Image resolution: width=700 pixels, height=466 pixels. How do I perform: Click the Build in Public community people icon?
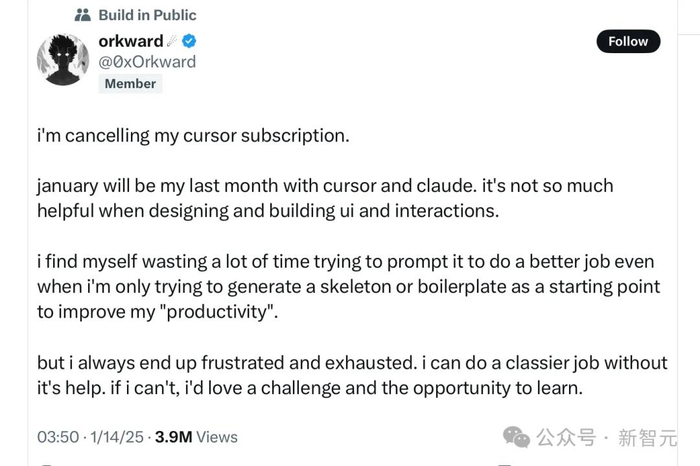tap(83, 15)
